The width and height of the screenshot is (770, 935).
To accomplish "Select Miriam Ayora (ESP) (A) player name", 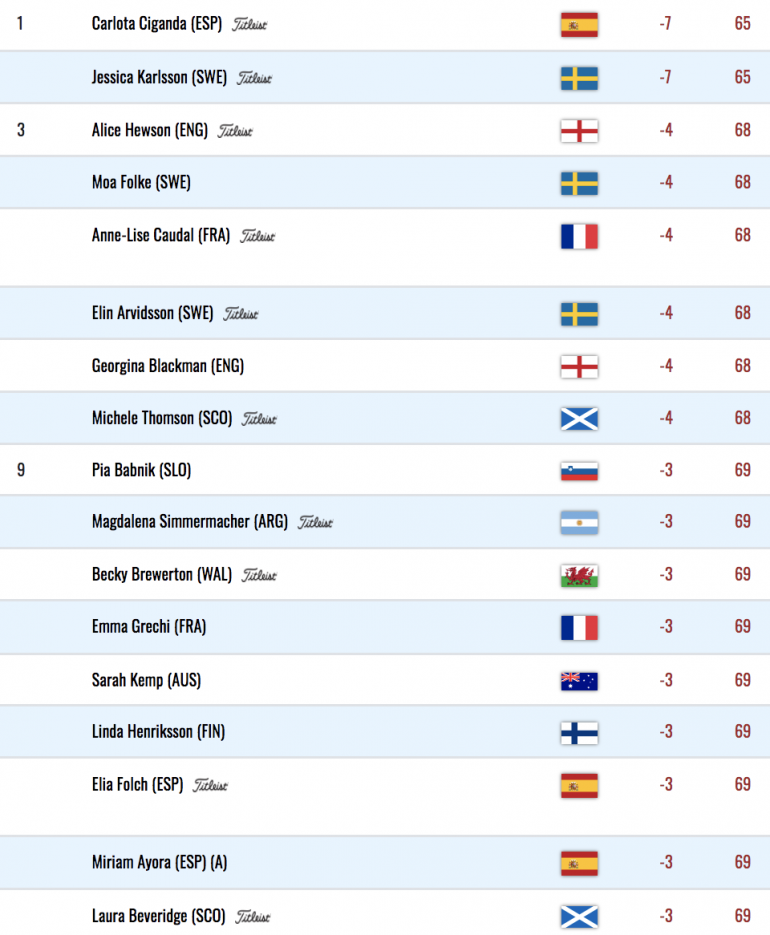I will point(159,862).
